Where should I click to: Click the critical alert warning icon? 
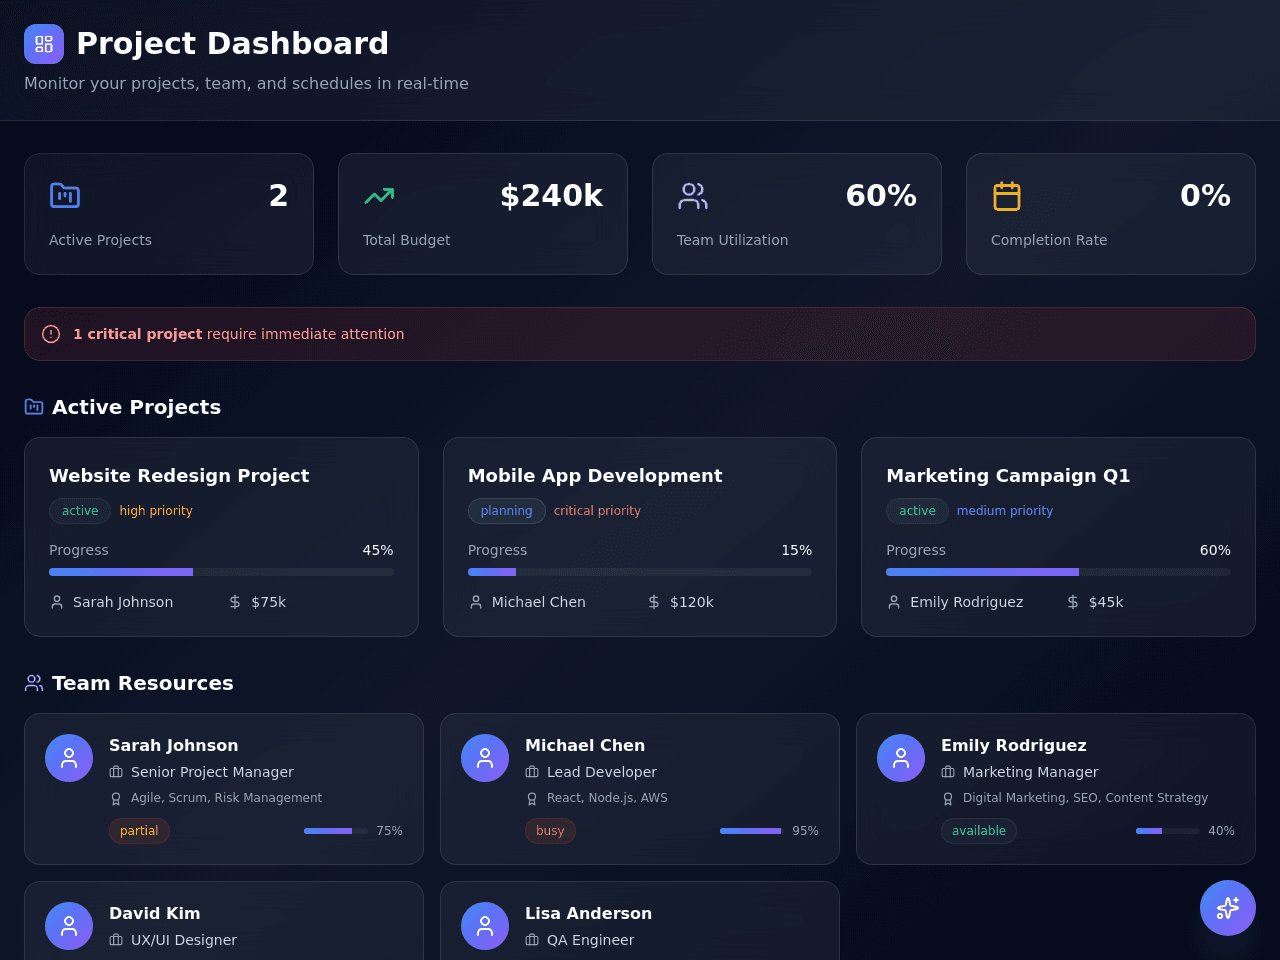(51, 334)
